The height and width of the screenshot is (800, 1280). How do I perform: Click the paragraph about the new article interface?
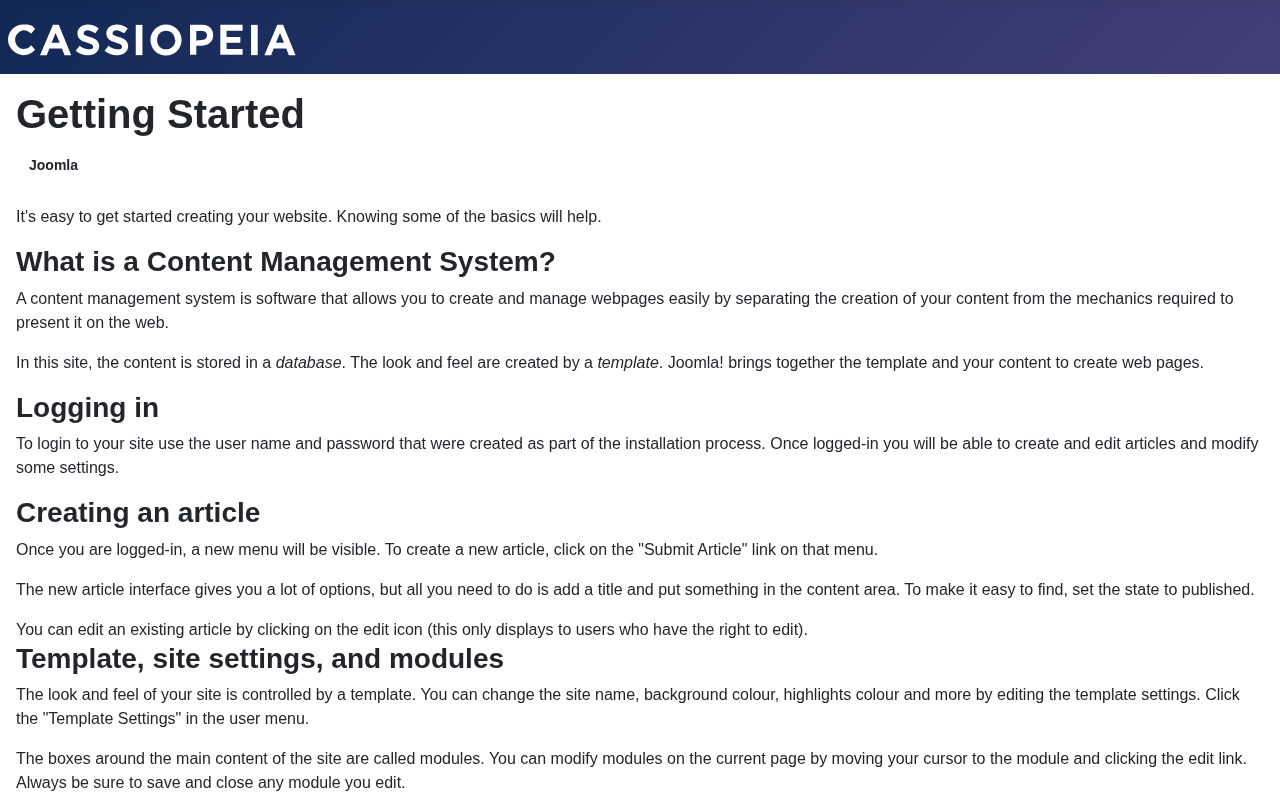[634, 590]
